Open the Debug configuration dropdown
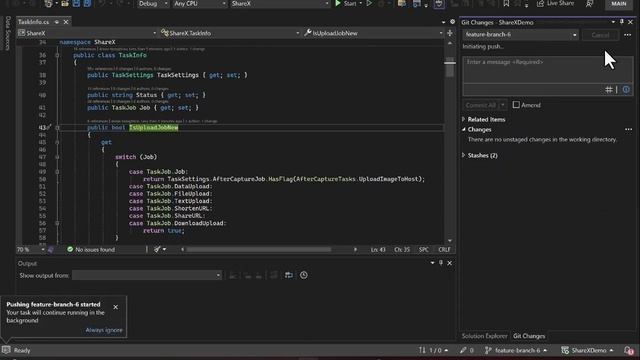Screen dimensions: 640x360 [153, 4]
